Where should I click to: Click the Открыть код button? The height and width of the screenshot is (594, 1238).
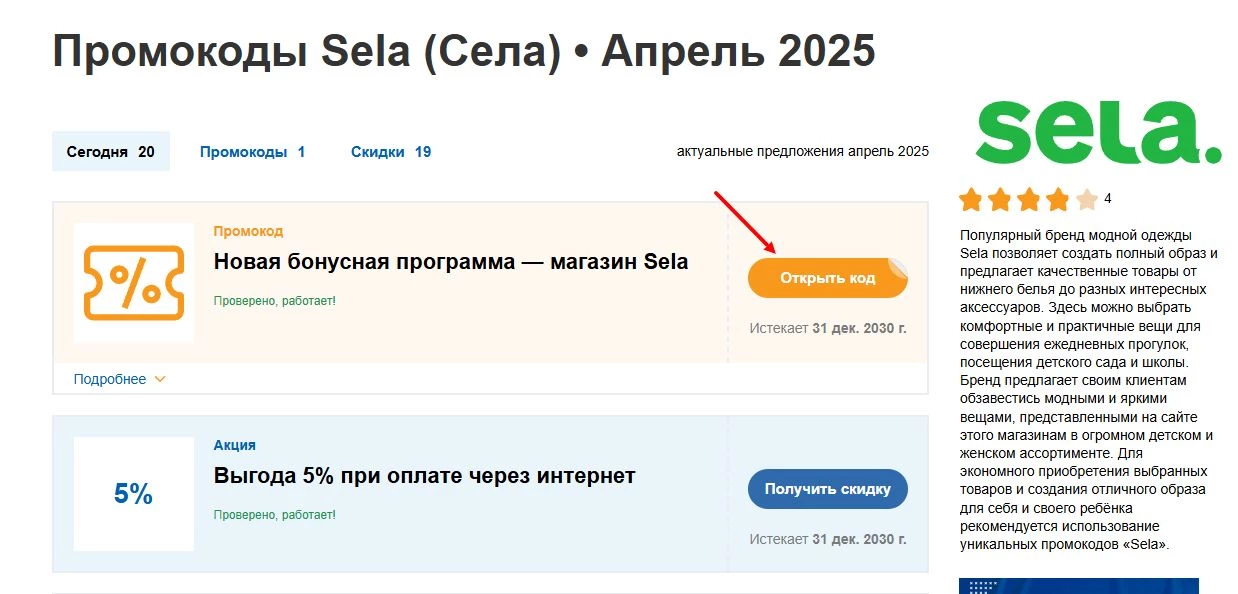827,277
